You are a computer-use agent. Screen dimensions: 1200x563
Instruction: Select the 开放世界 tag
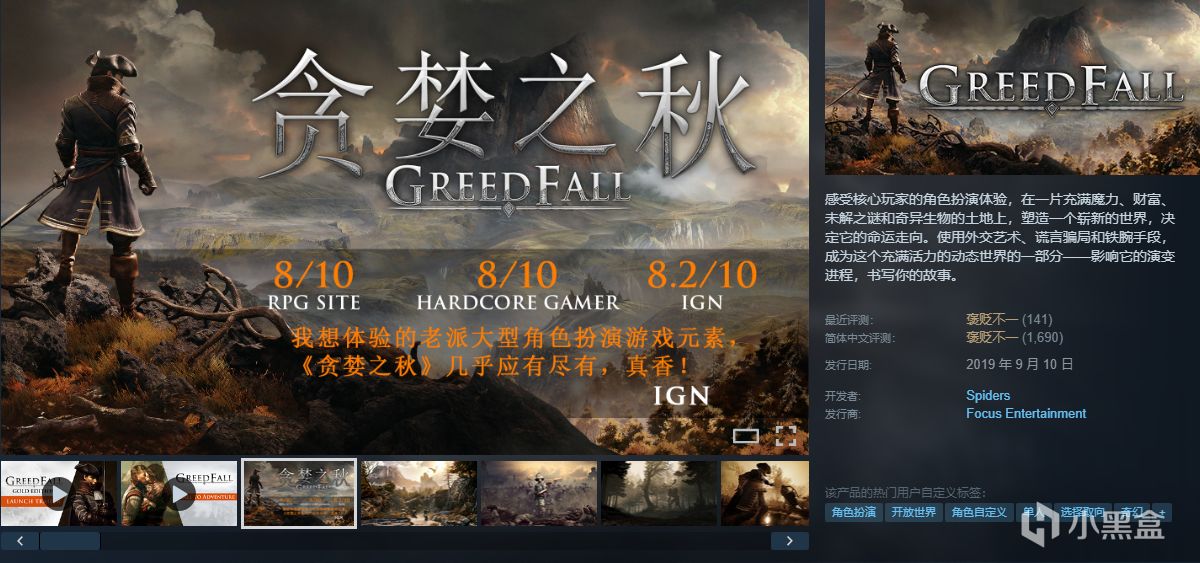tap(914, 512)
